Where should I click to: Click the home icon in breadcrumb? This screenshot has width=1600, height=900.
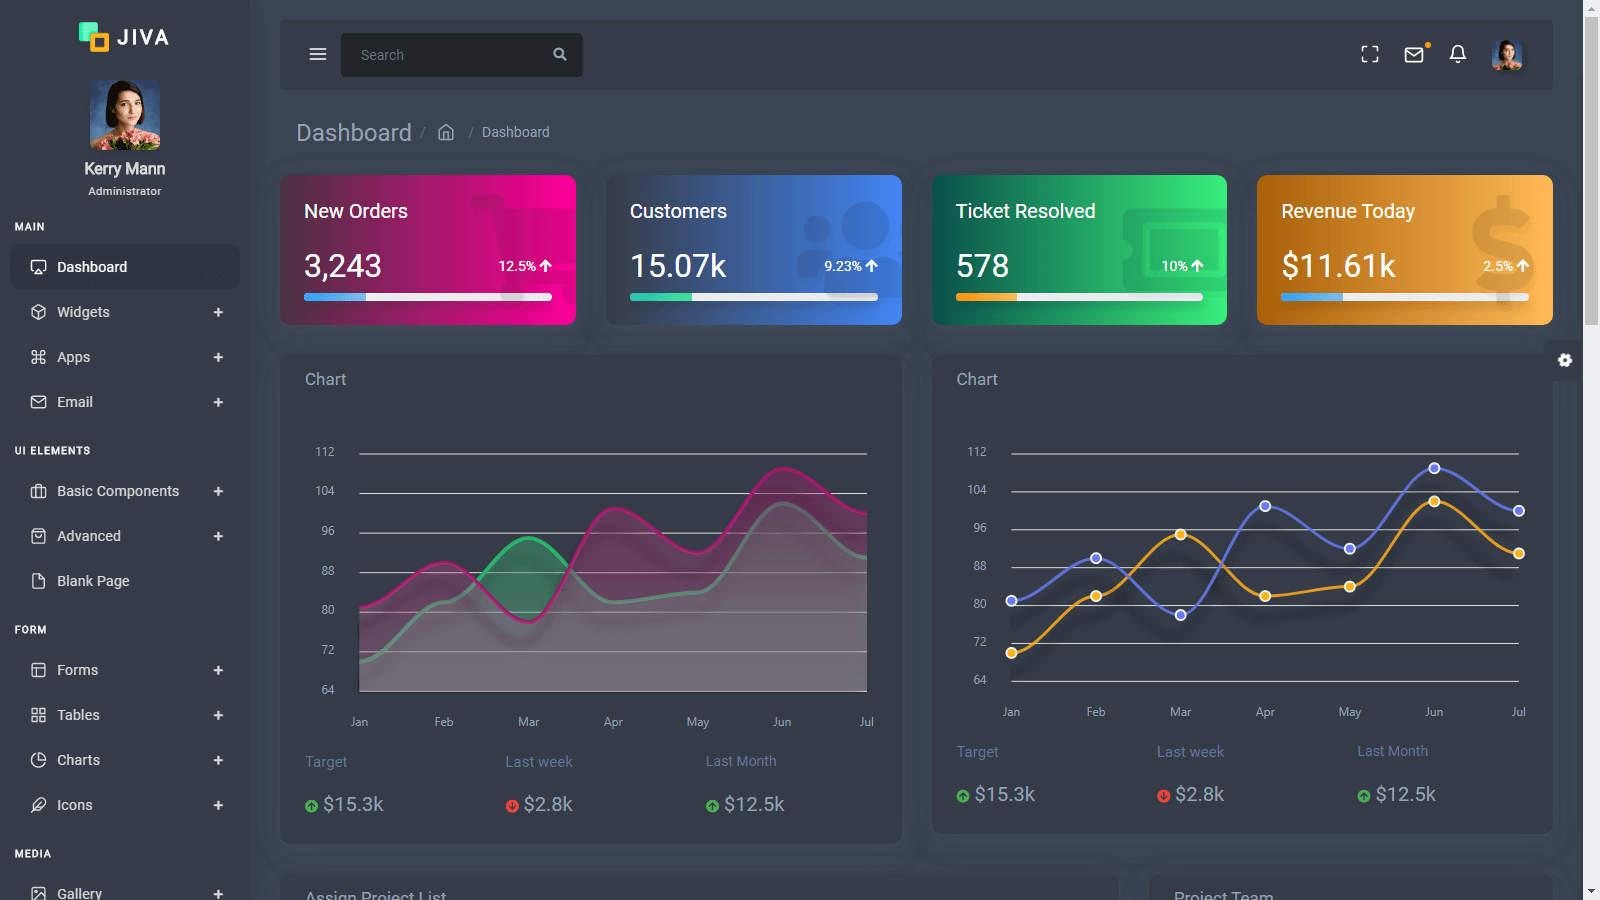point(446,132)
